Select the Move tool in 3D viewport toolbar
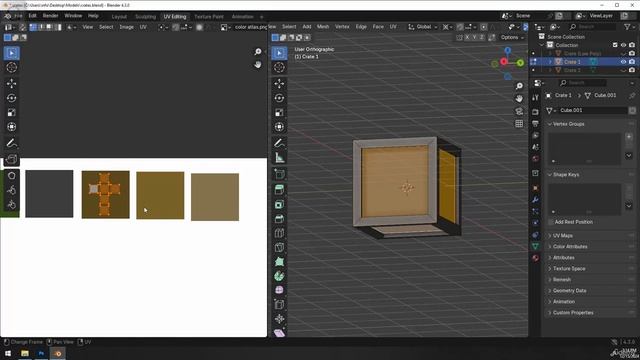This screenshot has height=360, width=640. pos(279,83)
